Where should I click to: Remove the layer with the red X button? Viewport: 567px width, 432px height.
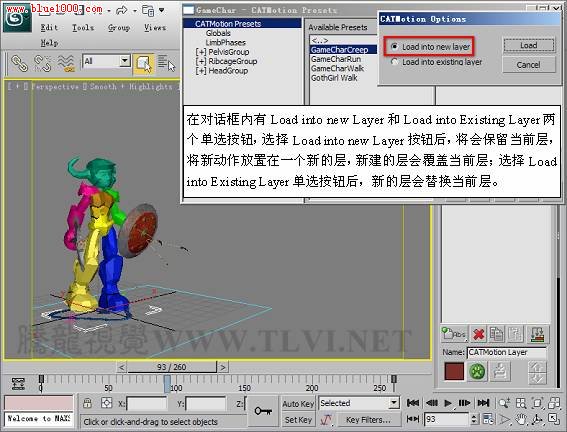pyautogui.click(x=479, y=334)
